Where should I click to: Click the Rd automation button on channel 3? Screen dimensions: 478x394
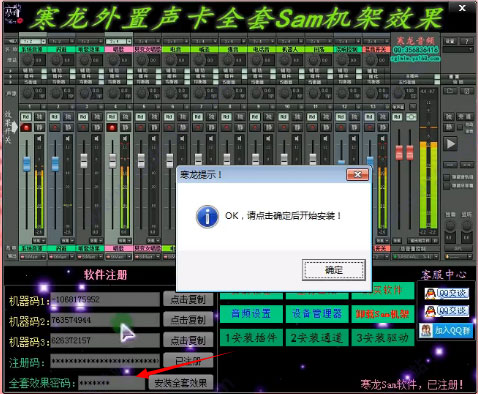coord(83,117)
